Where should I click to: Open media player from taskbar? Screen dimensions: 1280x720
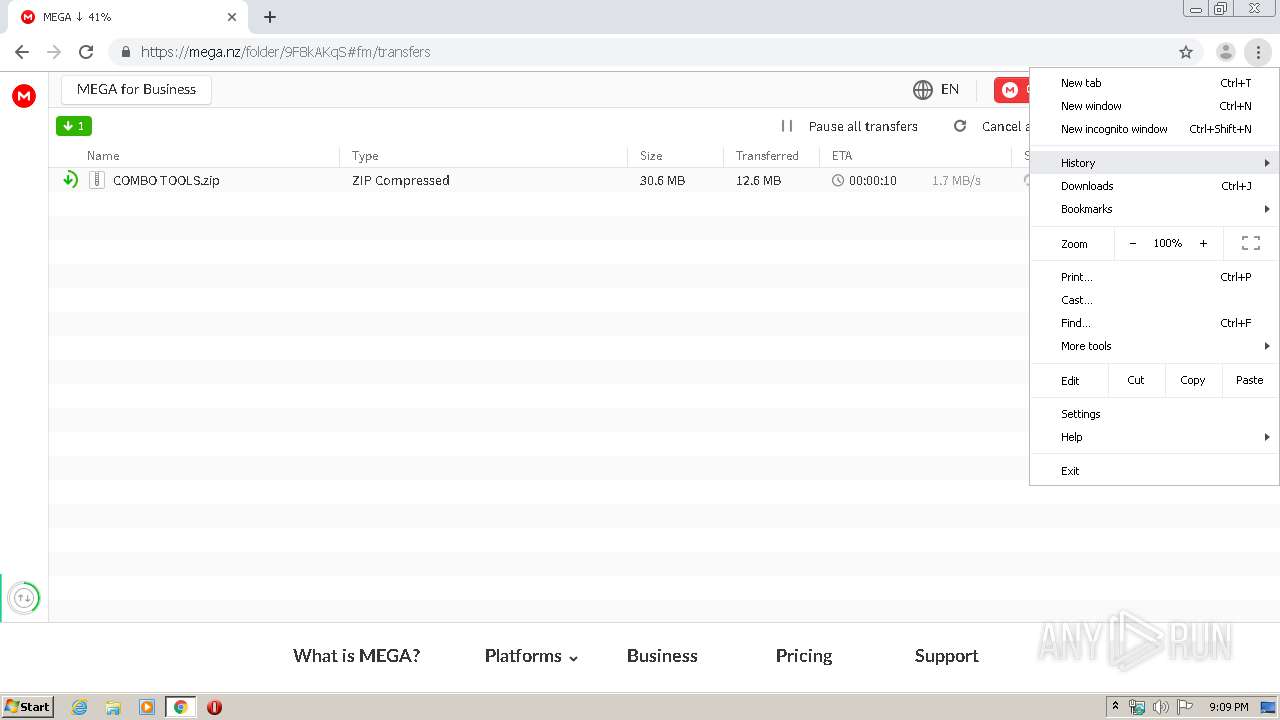[147, 707]
